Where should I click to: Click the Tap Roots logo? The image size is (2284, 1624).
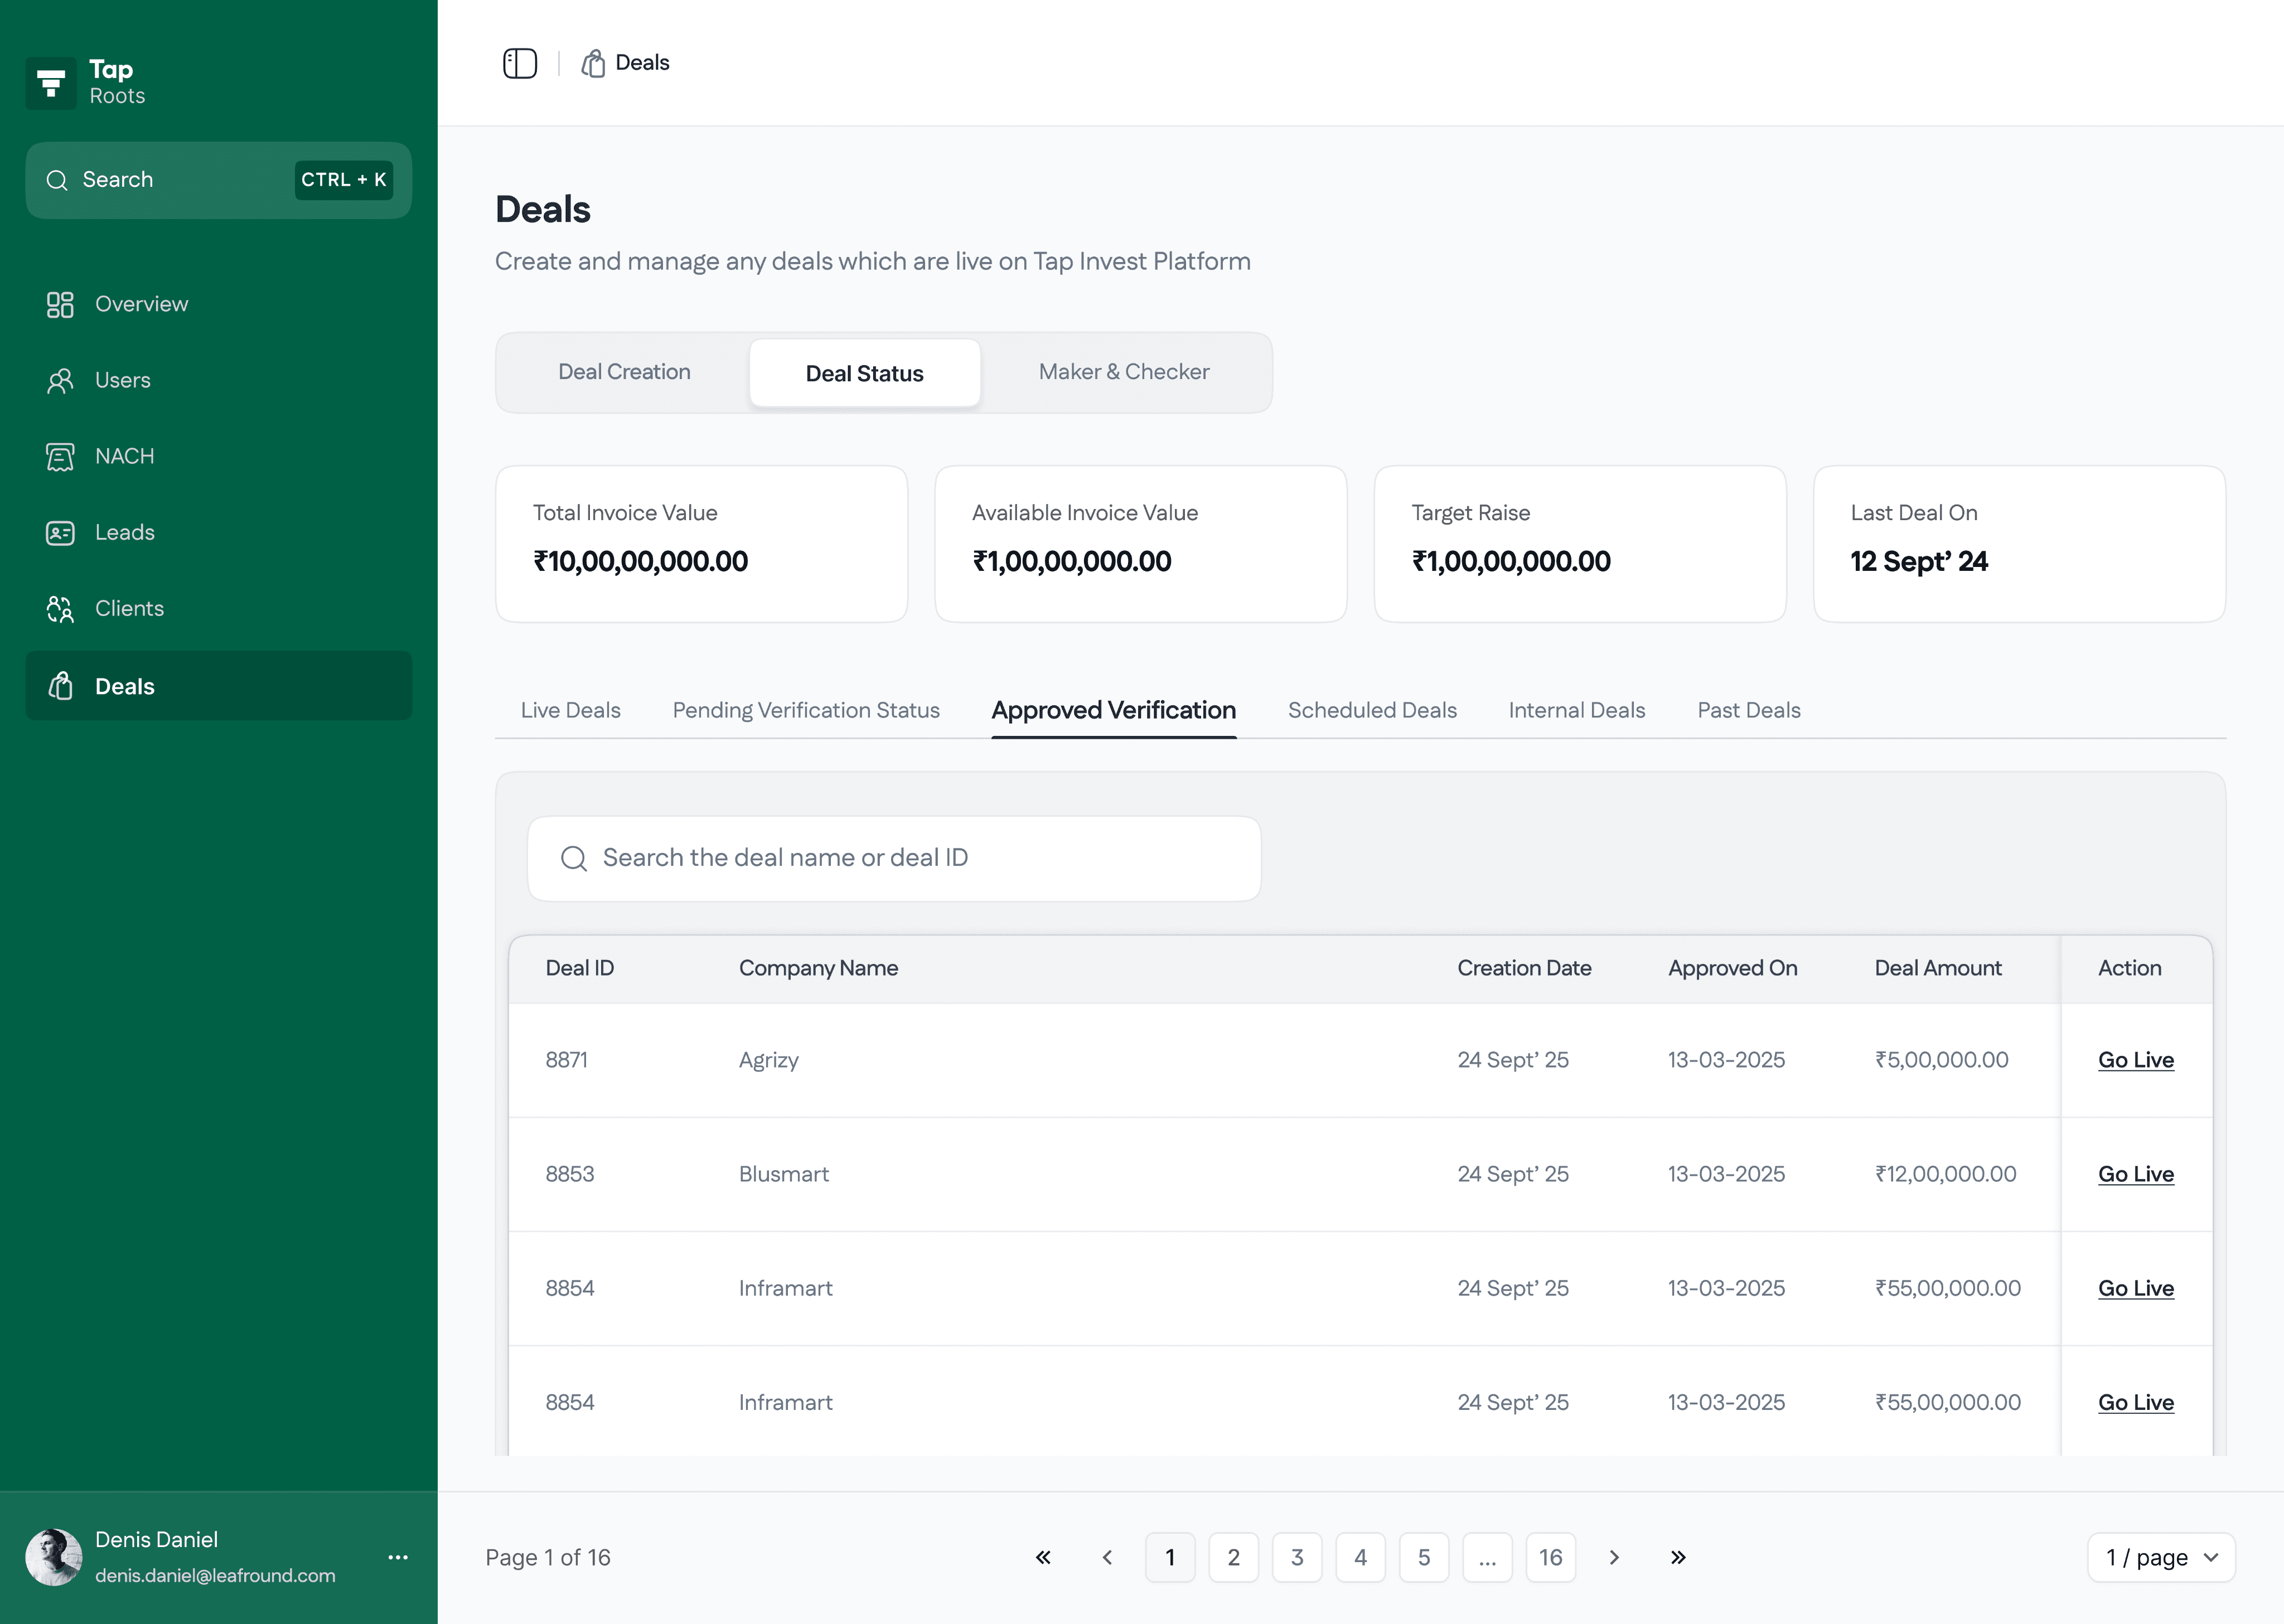[x=51, y=83]
